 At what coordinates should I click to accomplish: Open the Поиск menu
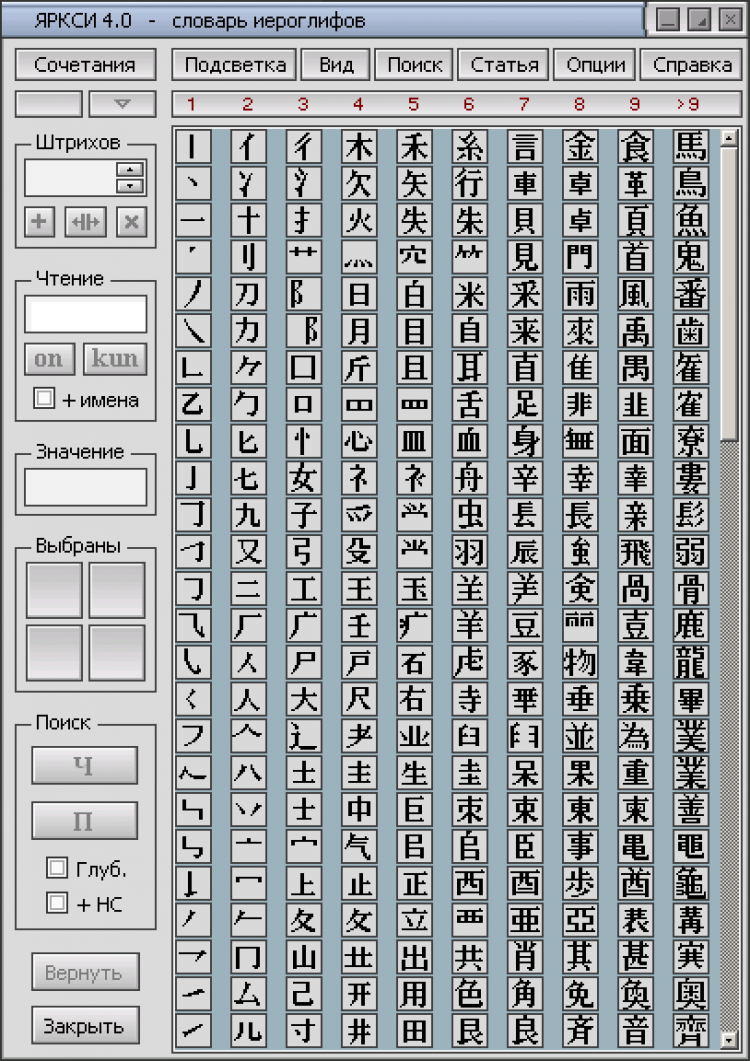(414, 65)
